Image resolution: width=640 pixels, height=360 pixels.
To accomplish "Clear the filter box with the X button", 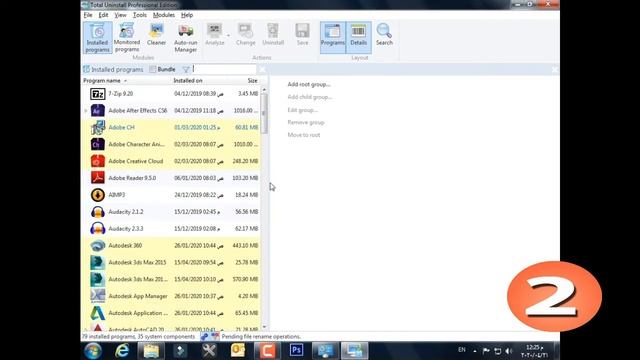I will pyautogui.click(x=262, y=69).
